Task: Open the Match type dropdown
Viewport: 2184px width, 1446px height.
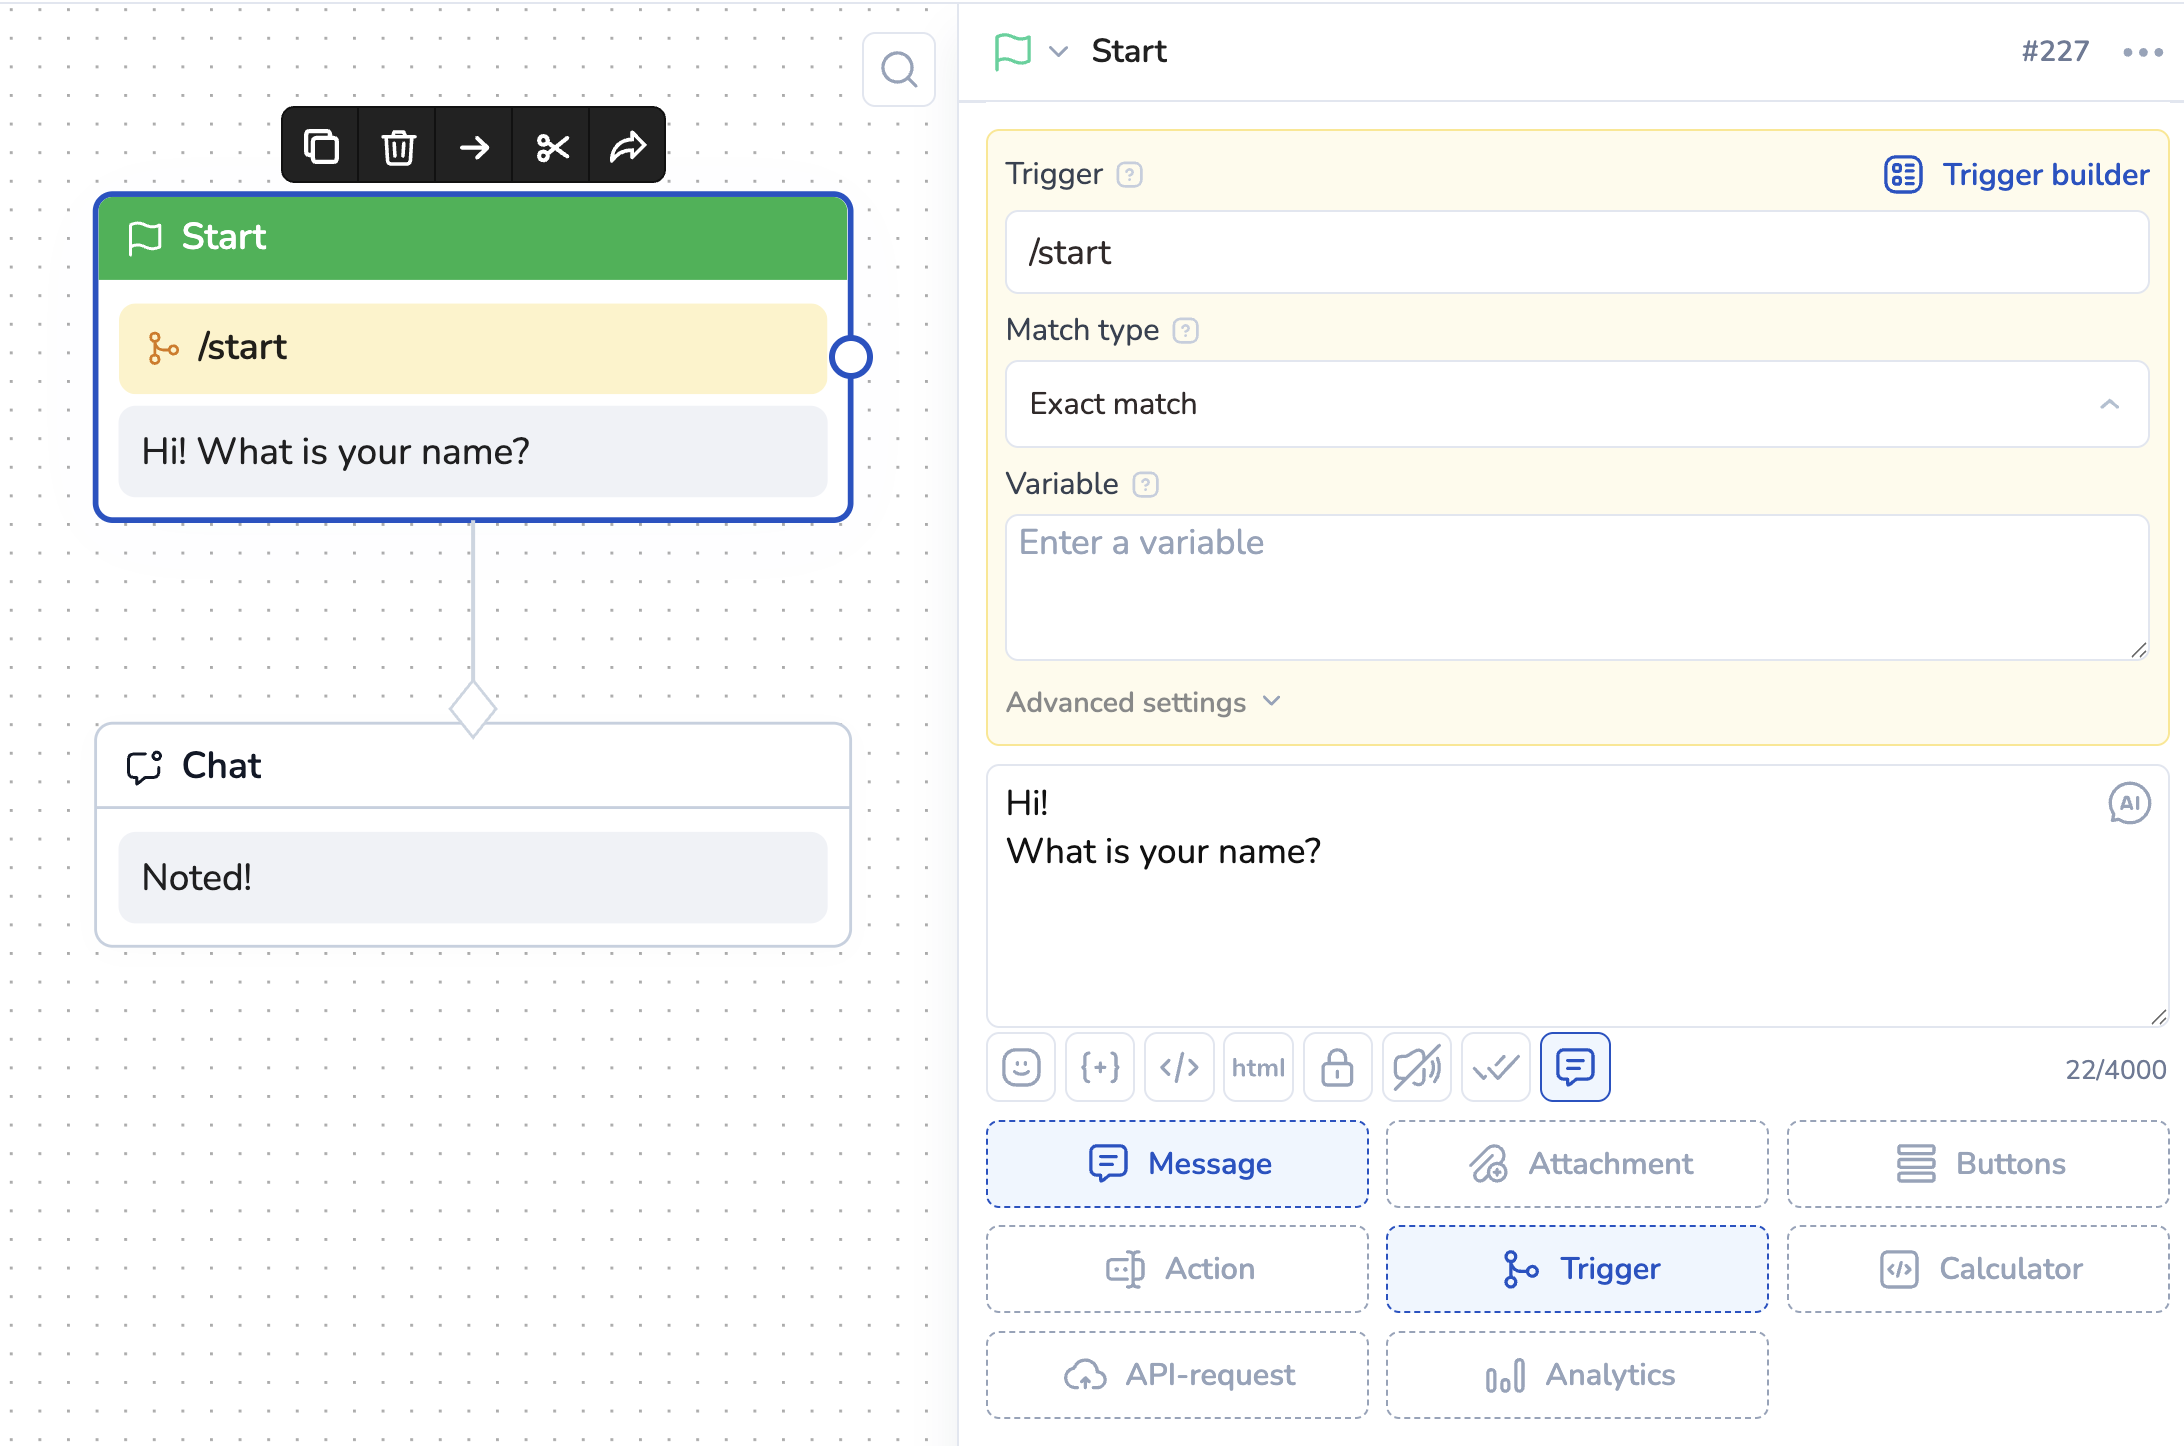Action: pyautogui.click(x=1576, y=404)
